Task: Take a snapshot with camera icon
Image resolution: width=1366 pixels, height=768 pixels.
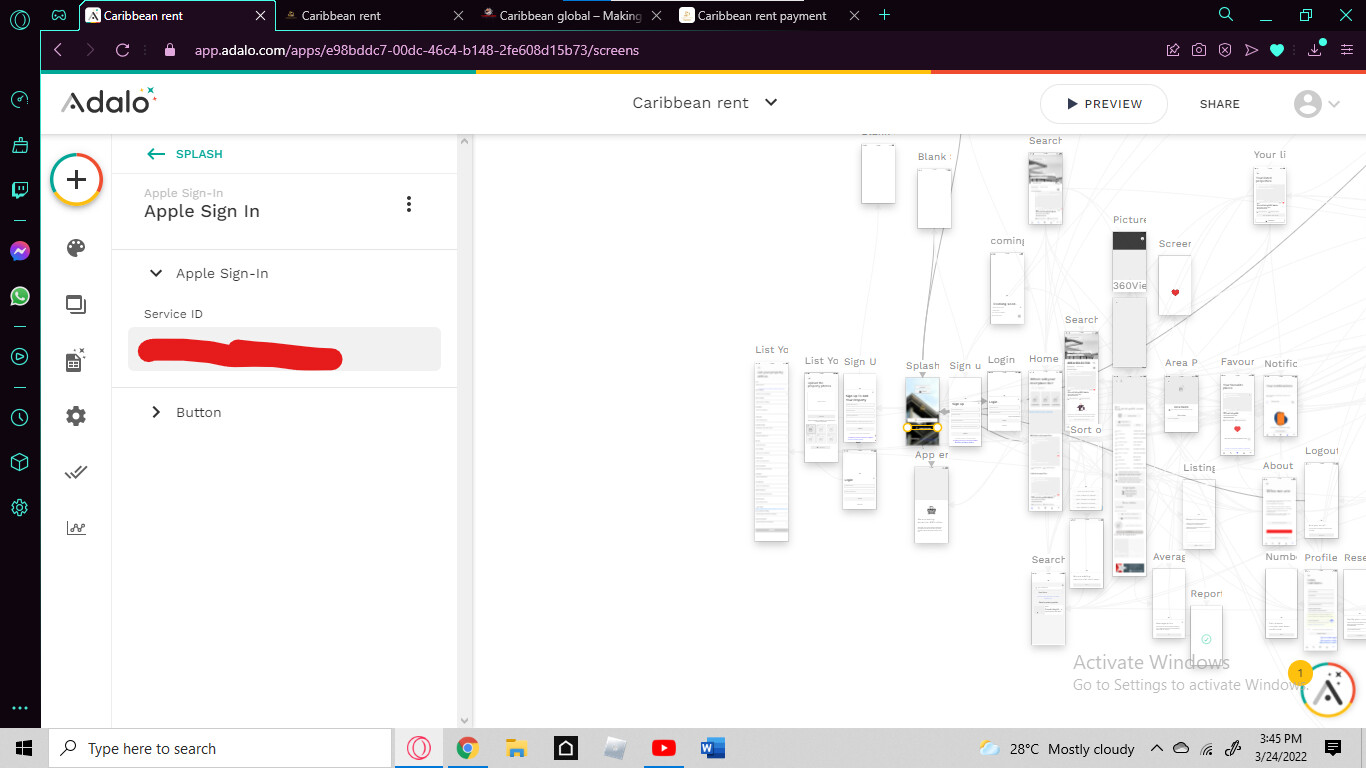Action: point(1199,50)
